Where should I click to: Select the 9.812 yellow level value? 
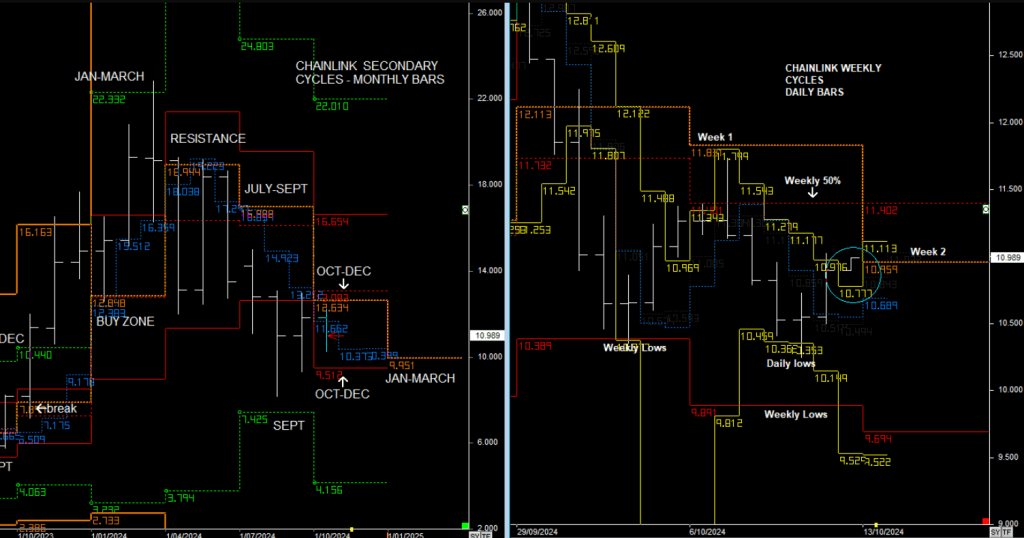coord(729,423)
